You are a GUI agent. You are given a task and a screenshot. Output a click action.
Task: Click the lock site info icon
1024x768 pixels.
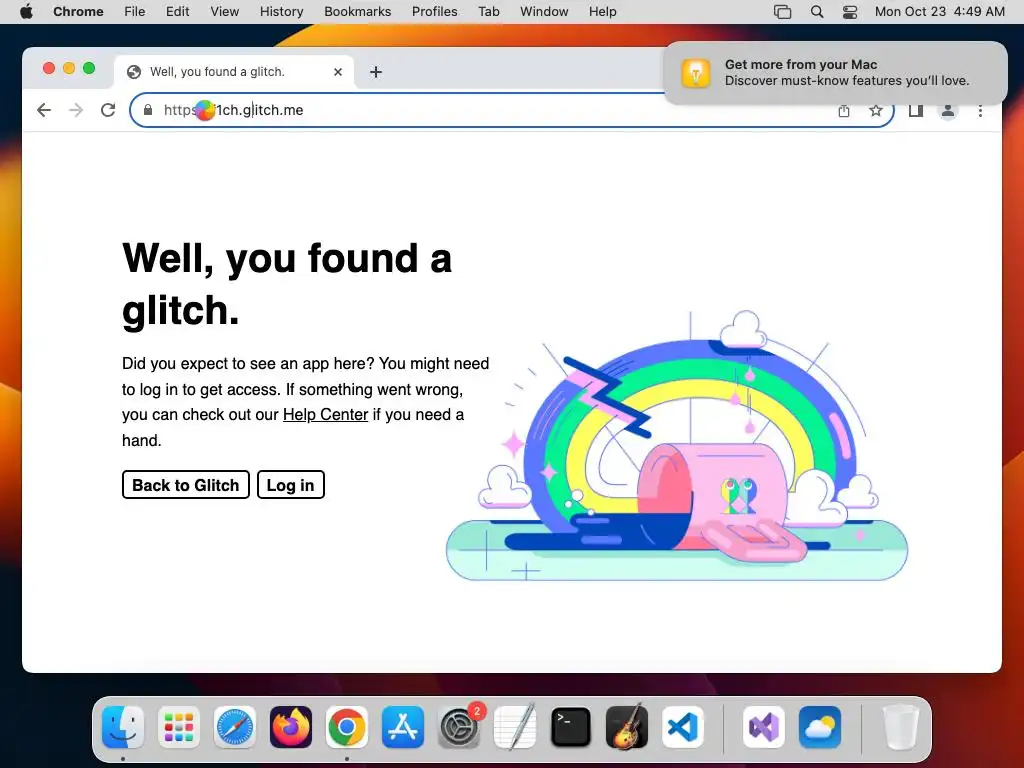148,110
